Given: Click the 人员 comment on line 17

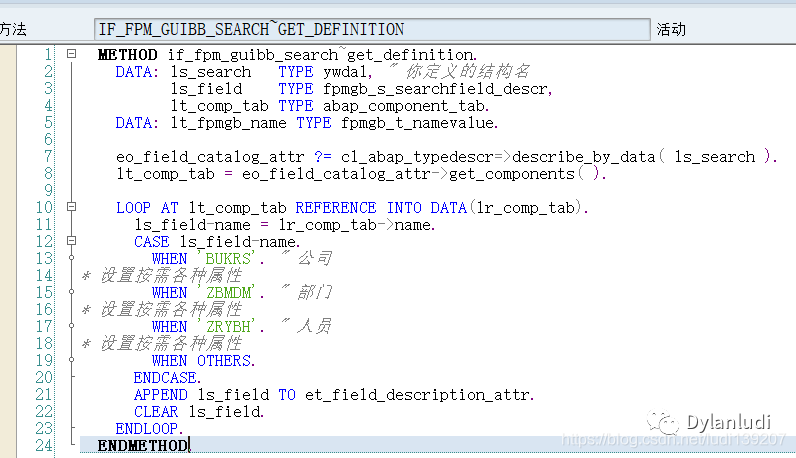Looking at the screenshot, I should point(308,326).
